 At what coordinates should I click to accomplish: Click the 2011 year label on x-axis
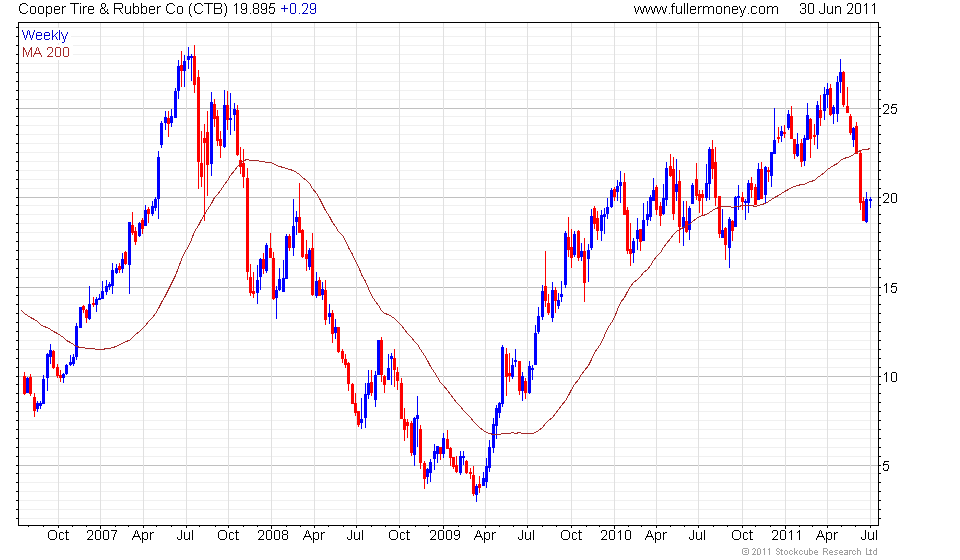[x=785, y=535]
